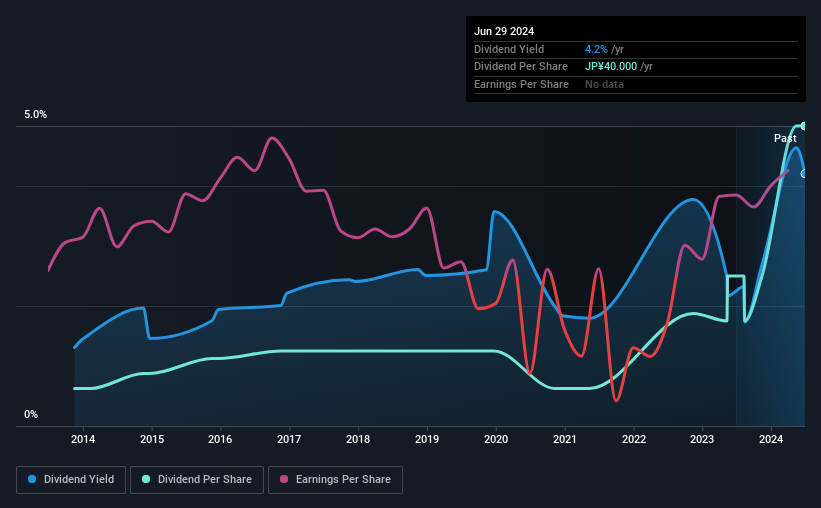The height and width of the screenshot is (508, 821).
Task: Click the blue Dividend Yield endpoint marker
Action: coord(804,173)
